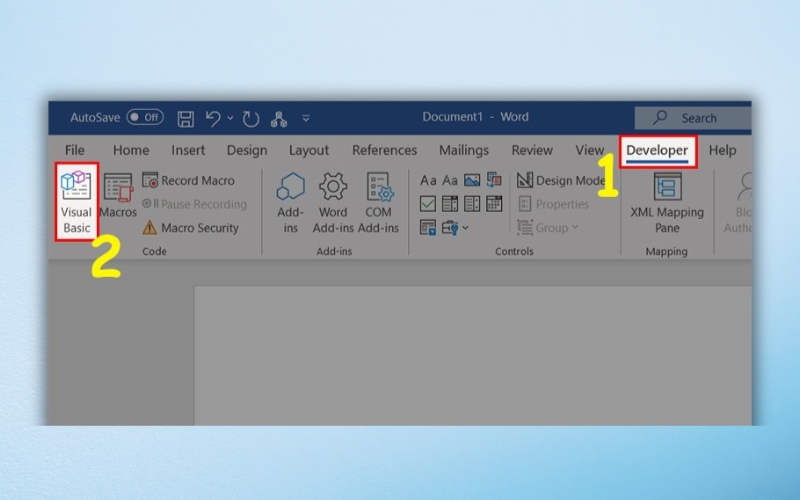800x500 pixels.
Task: Open XML Mapping Pane
Action: [x=667, y=203]
